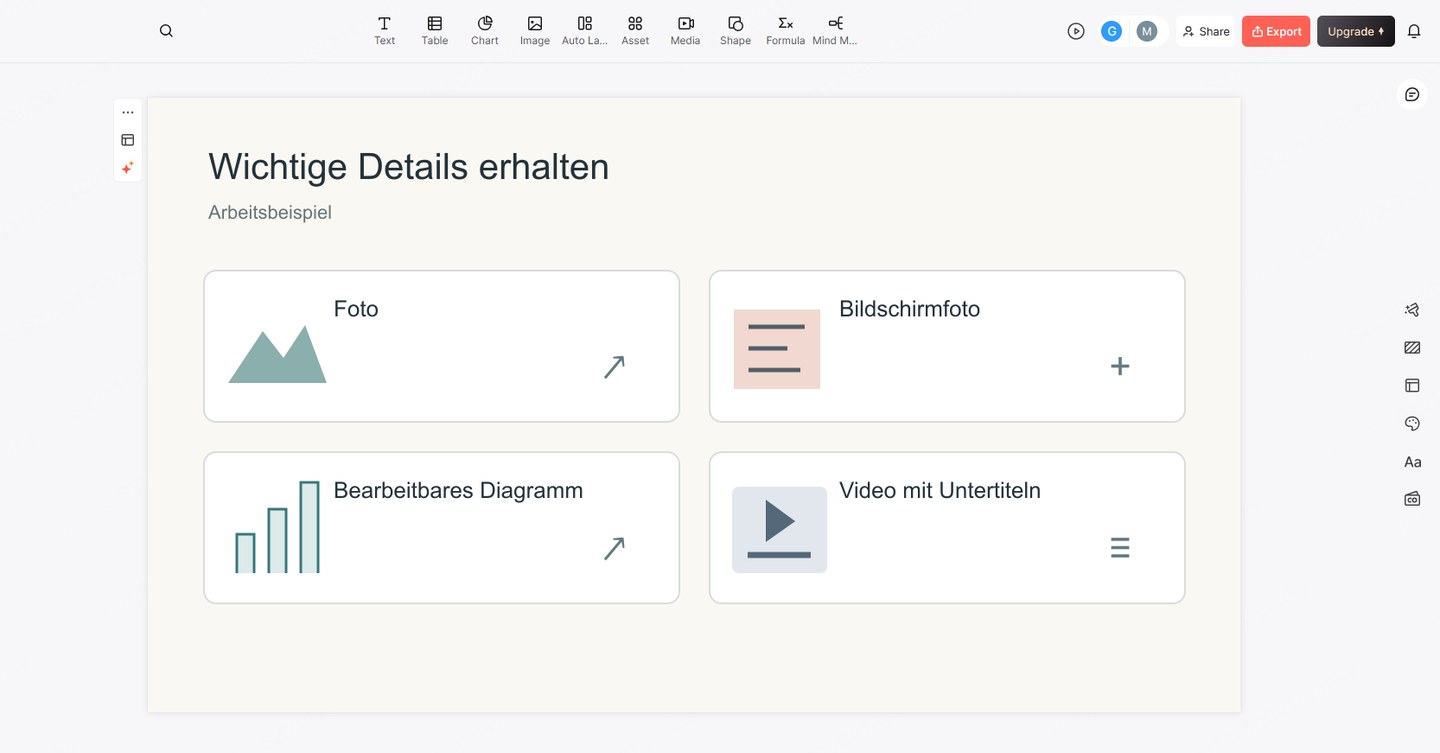Screen dimensions: 1440x753
Task: Click the Upgrade button
Action: tap(1356, 31)
